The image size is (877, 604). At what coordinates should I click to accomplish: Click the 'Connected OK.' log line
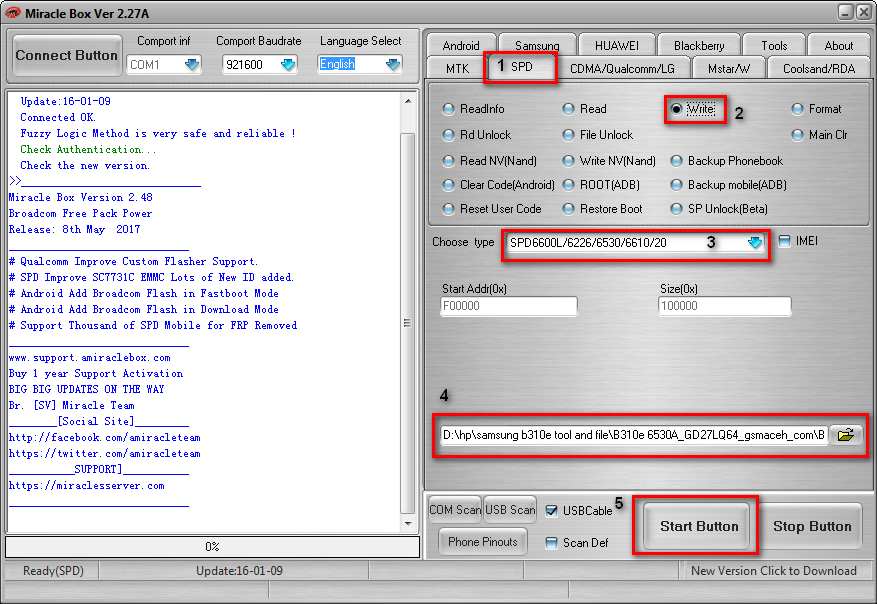click(x=58, y=117)
